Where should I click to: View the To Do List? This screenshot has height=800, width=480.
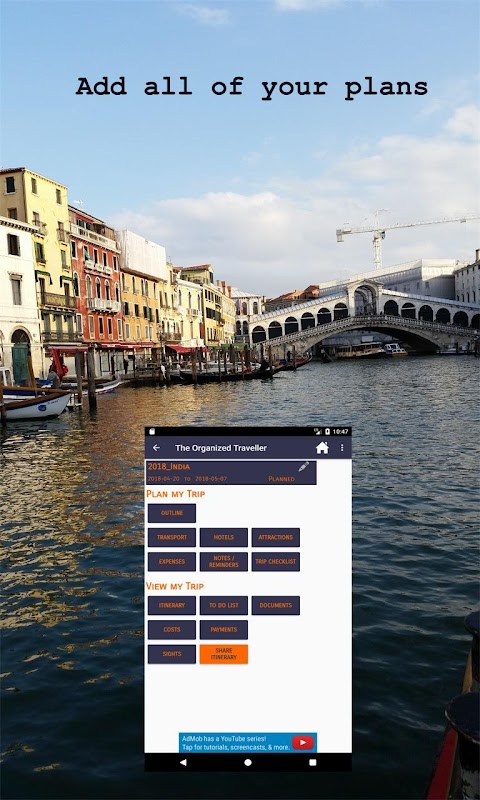tap(223, 606)
